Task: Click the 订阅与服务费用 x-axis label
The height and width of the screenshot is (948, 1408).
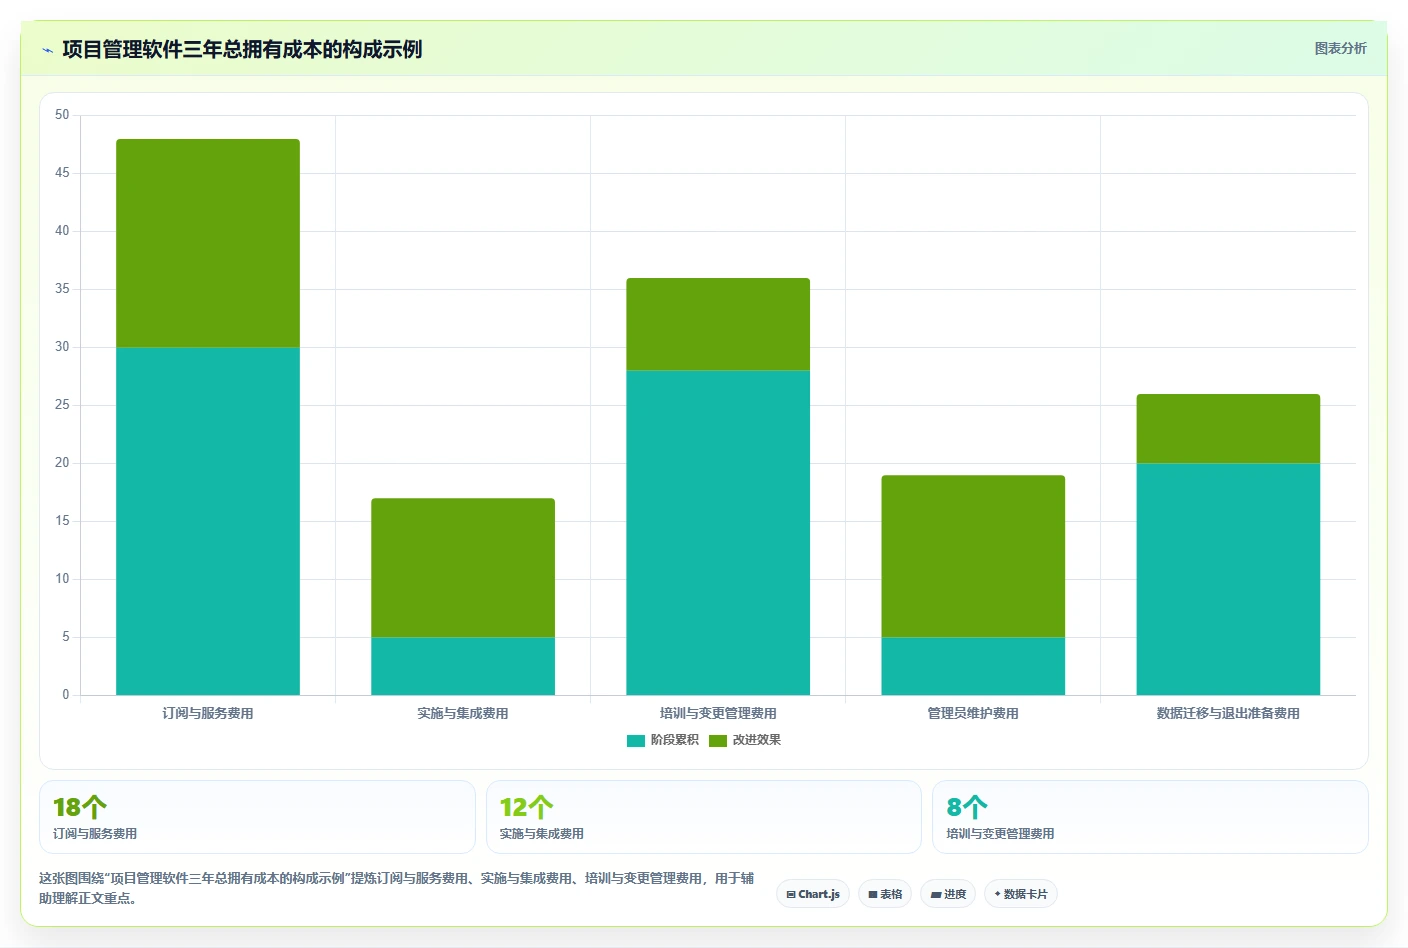Action: (208, 713)
